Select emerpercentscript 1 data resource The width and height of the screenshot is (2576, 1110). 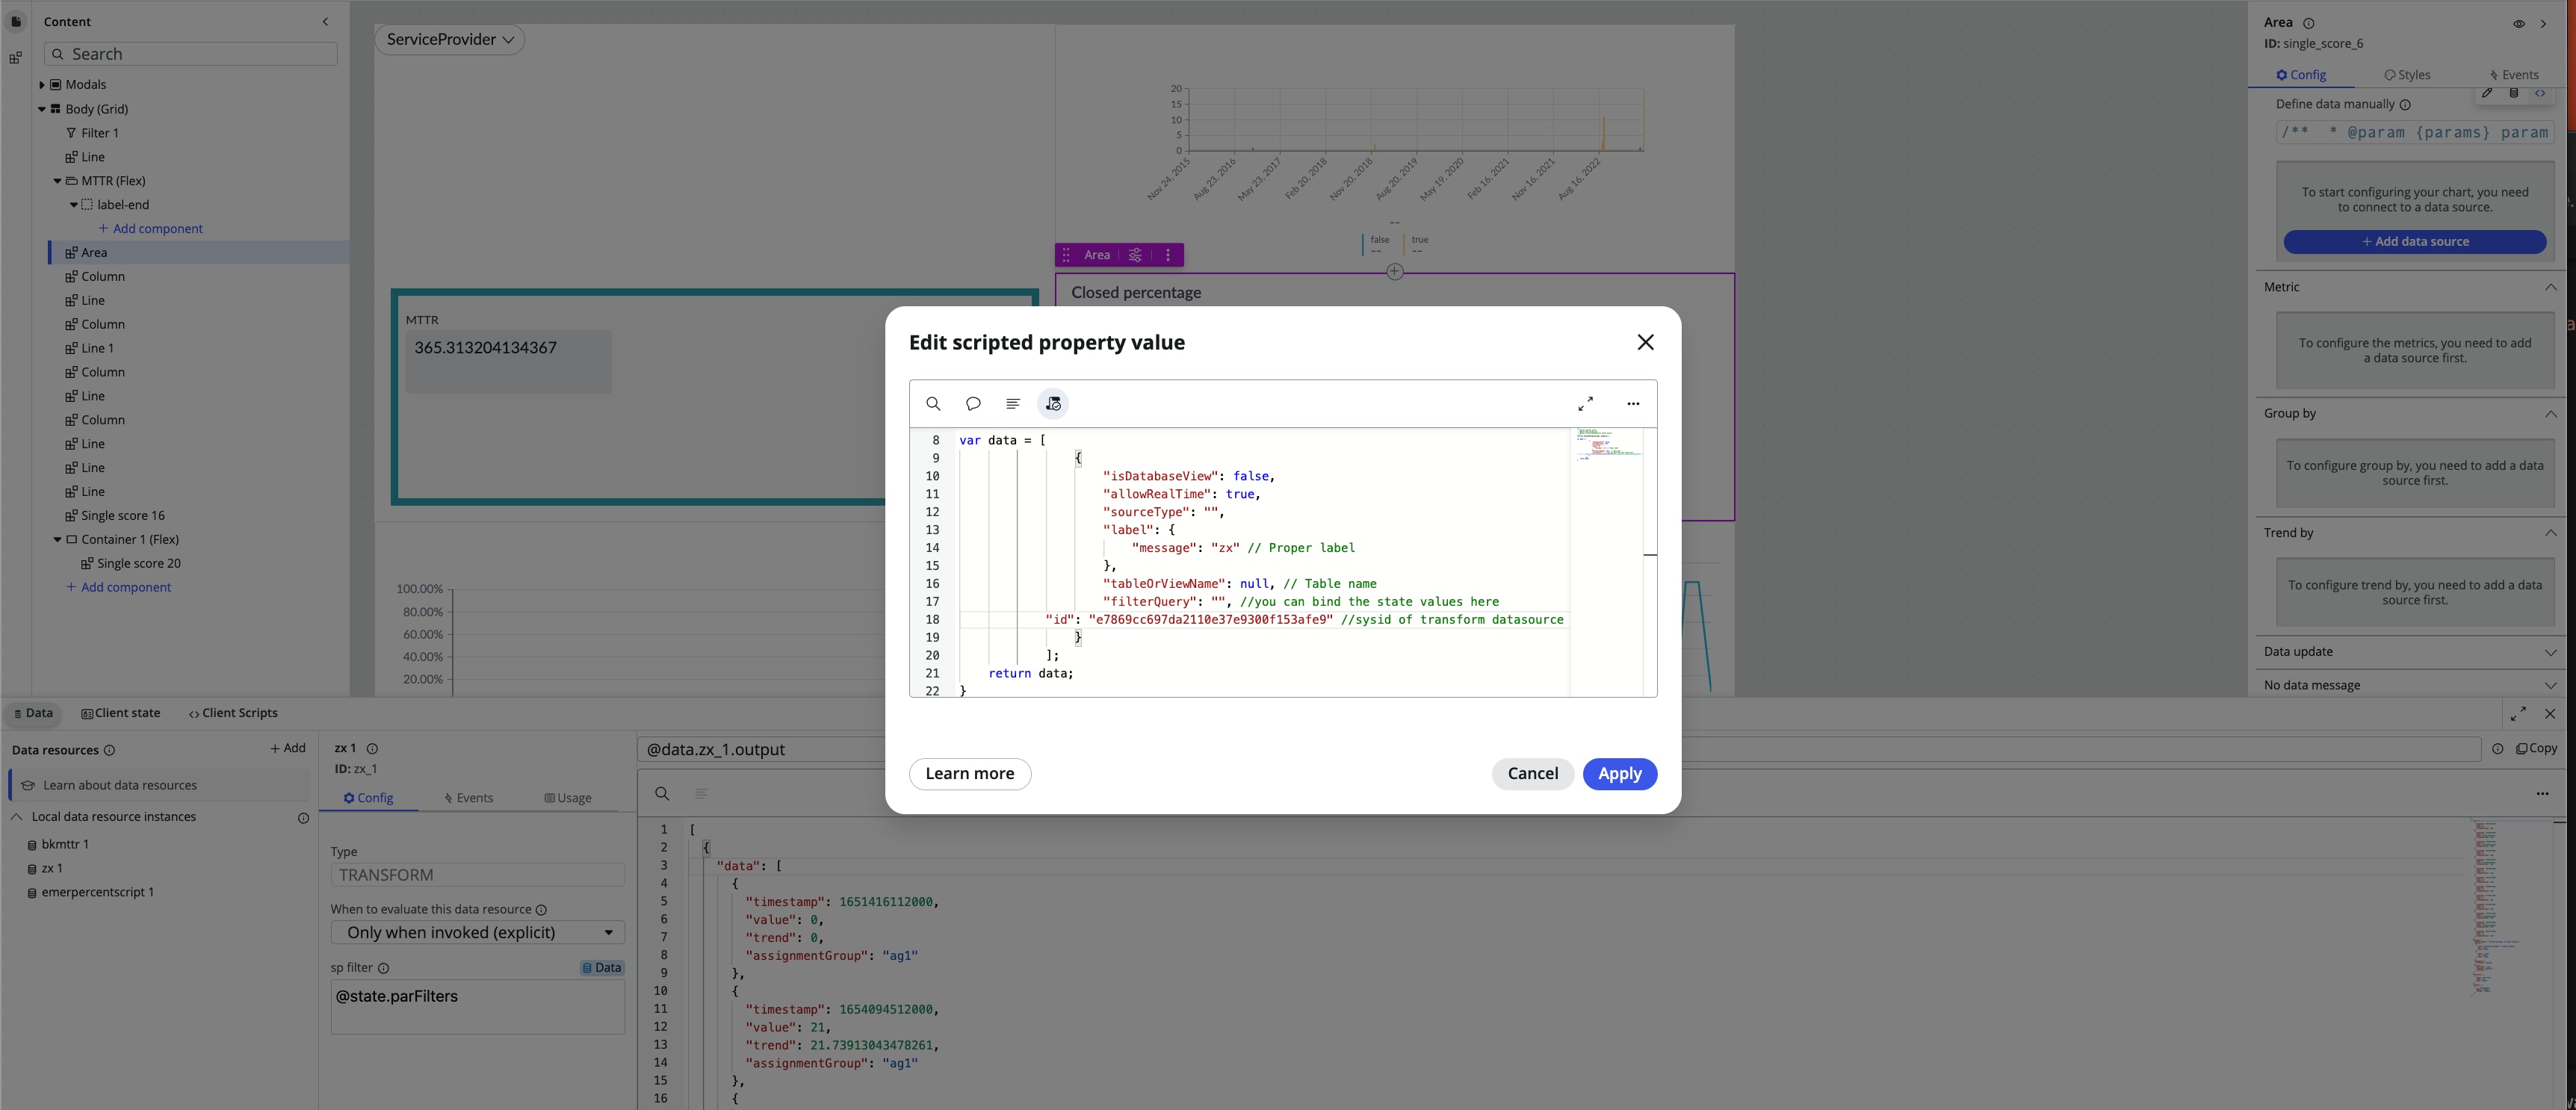98,892
